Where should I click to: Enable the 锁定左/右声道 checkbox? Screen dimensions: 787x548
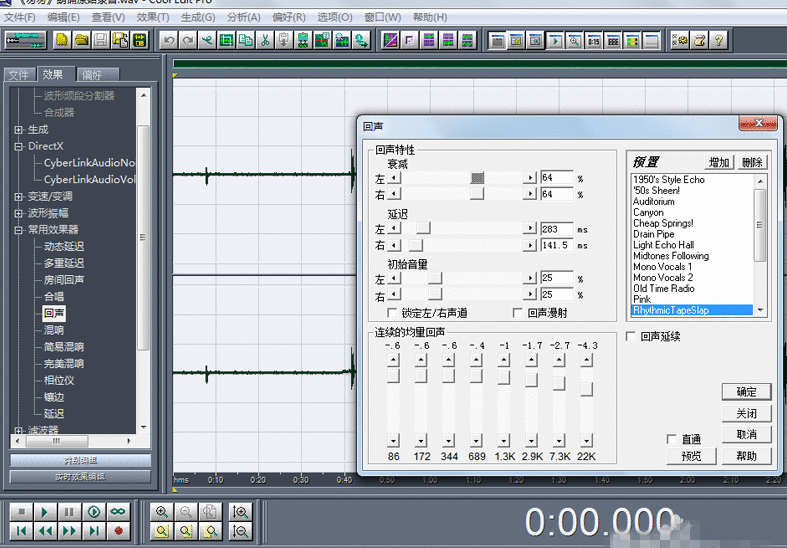click(392, 313)
